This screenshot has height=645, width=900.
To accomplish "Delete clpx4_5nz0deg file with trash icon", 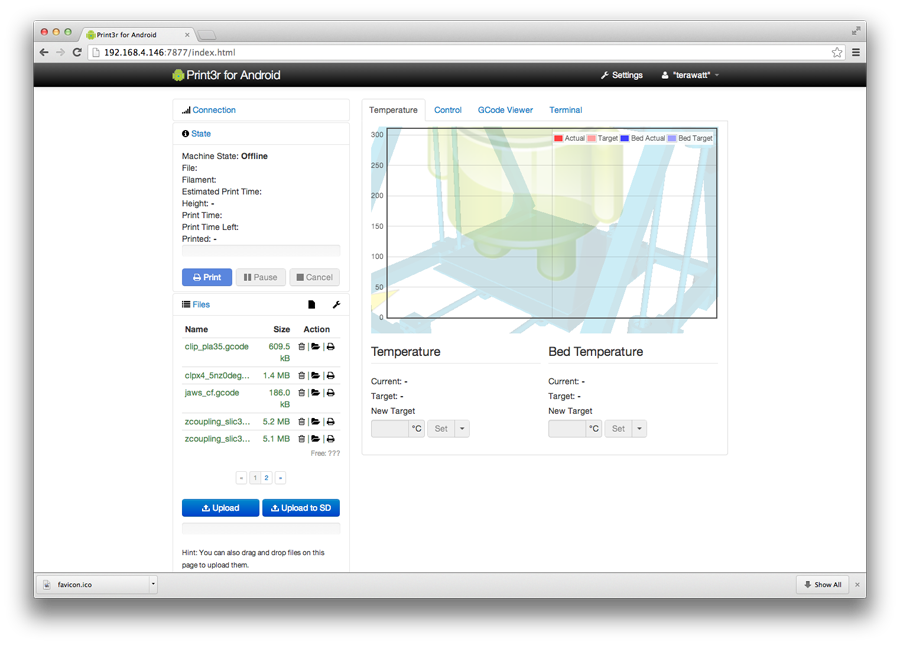I will point(301,375).
